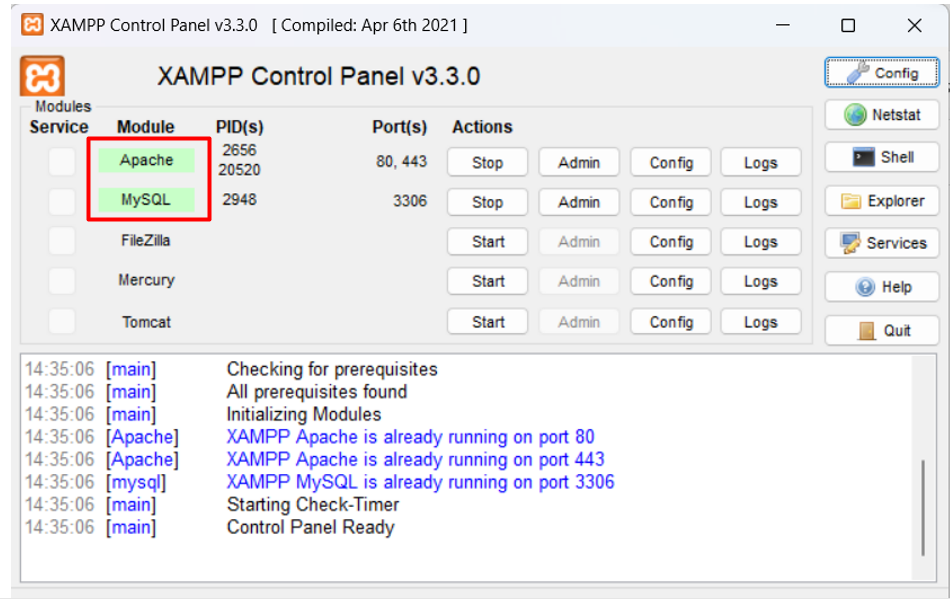Quit XAMPP using the door icon

[882, 331]
